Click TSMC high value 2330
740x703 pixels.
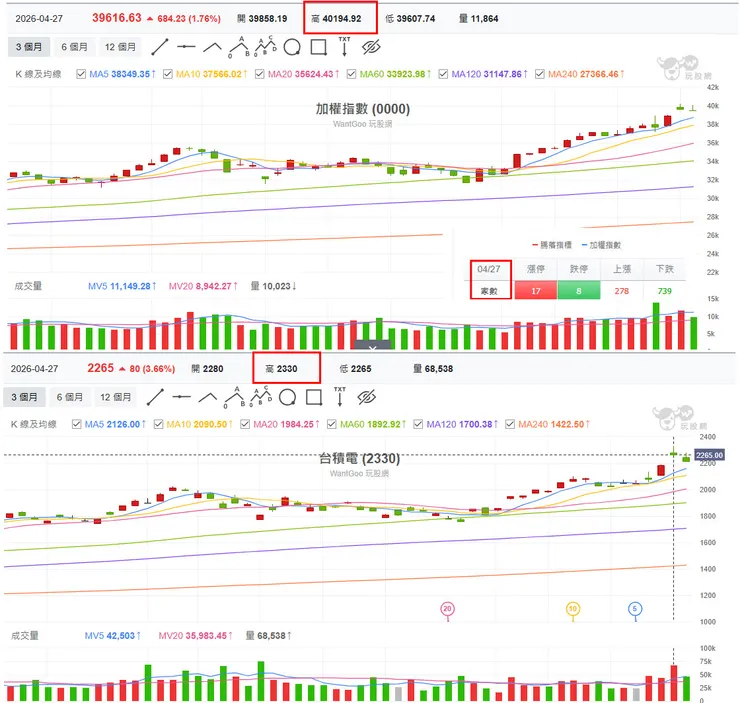[x=287, y=369]
